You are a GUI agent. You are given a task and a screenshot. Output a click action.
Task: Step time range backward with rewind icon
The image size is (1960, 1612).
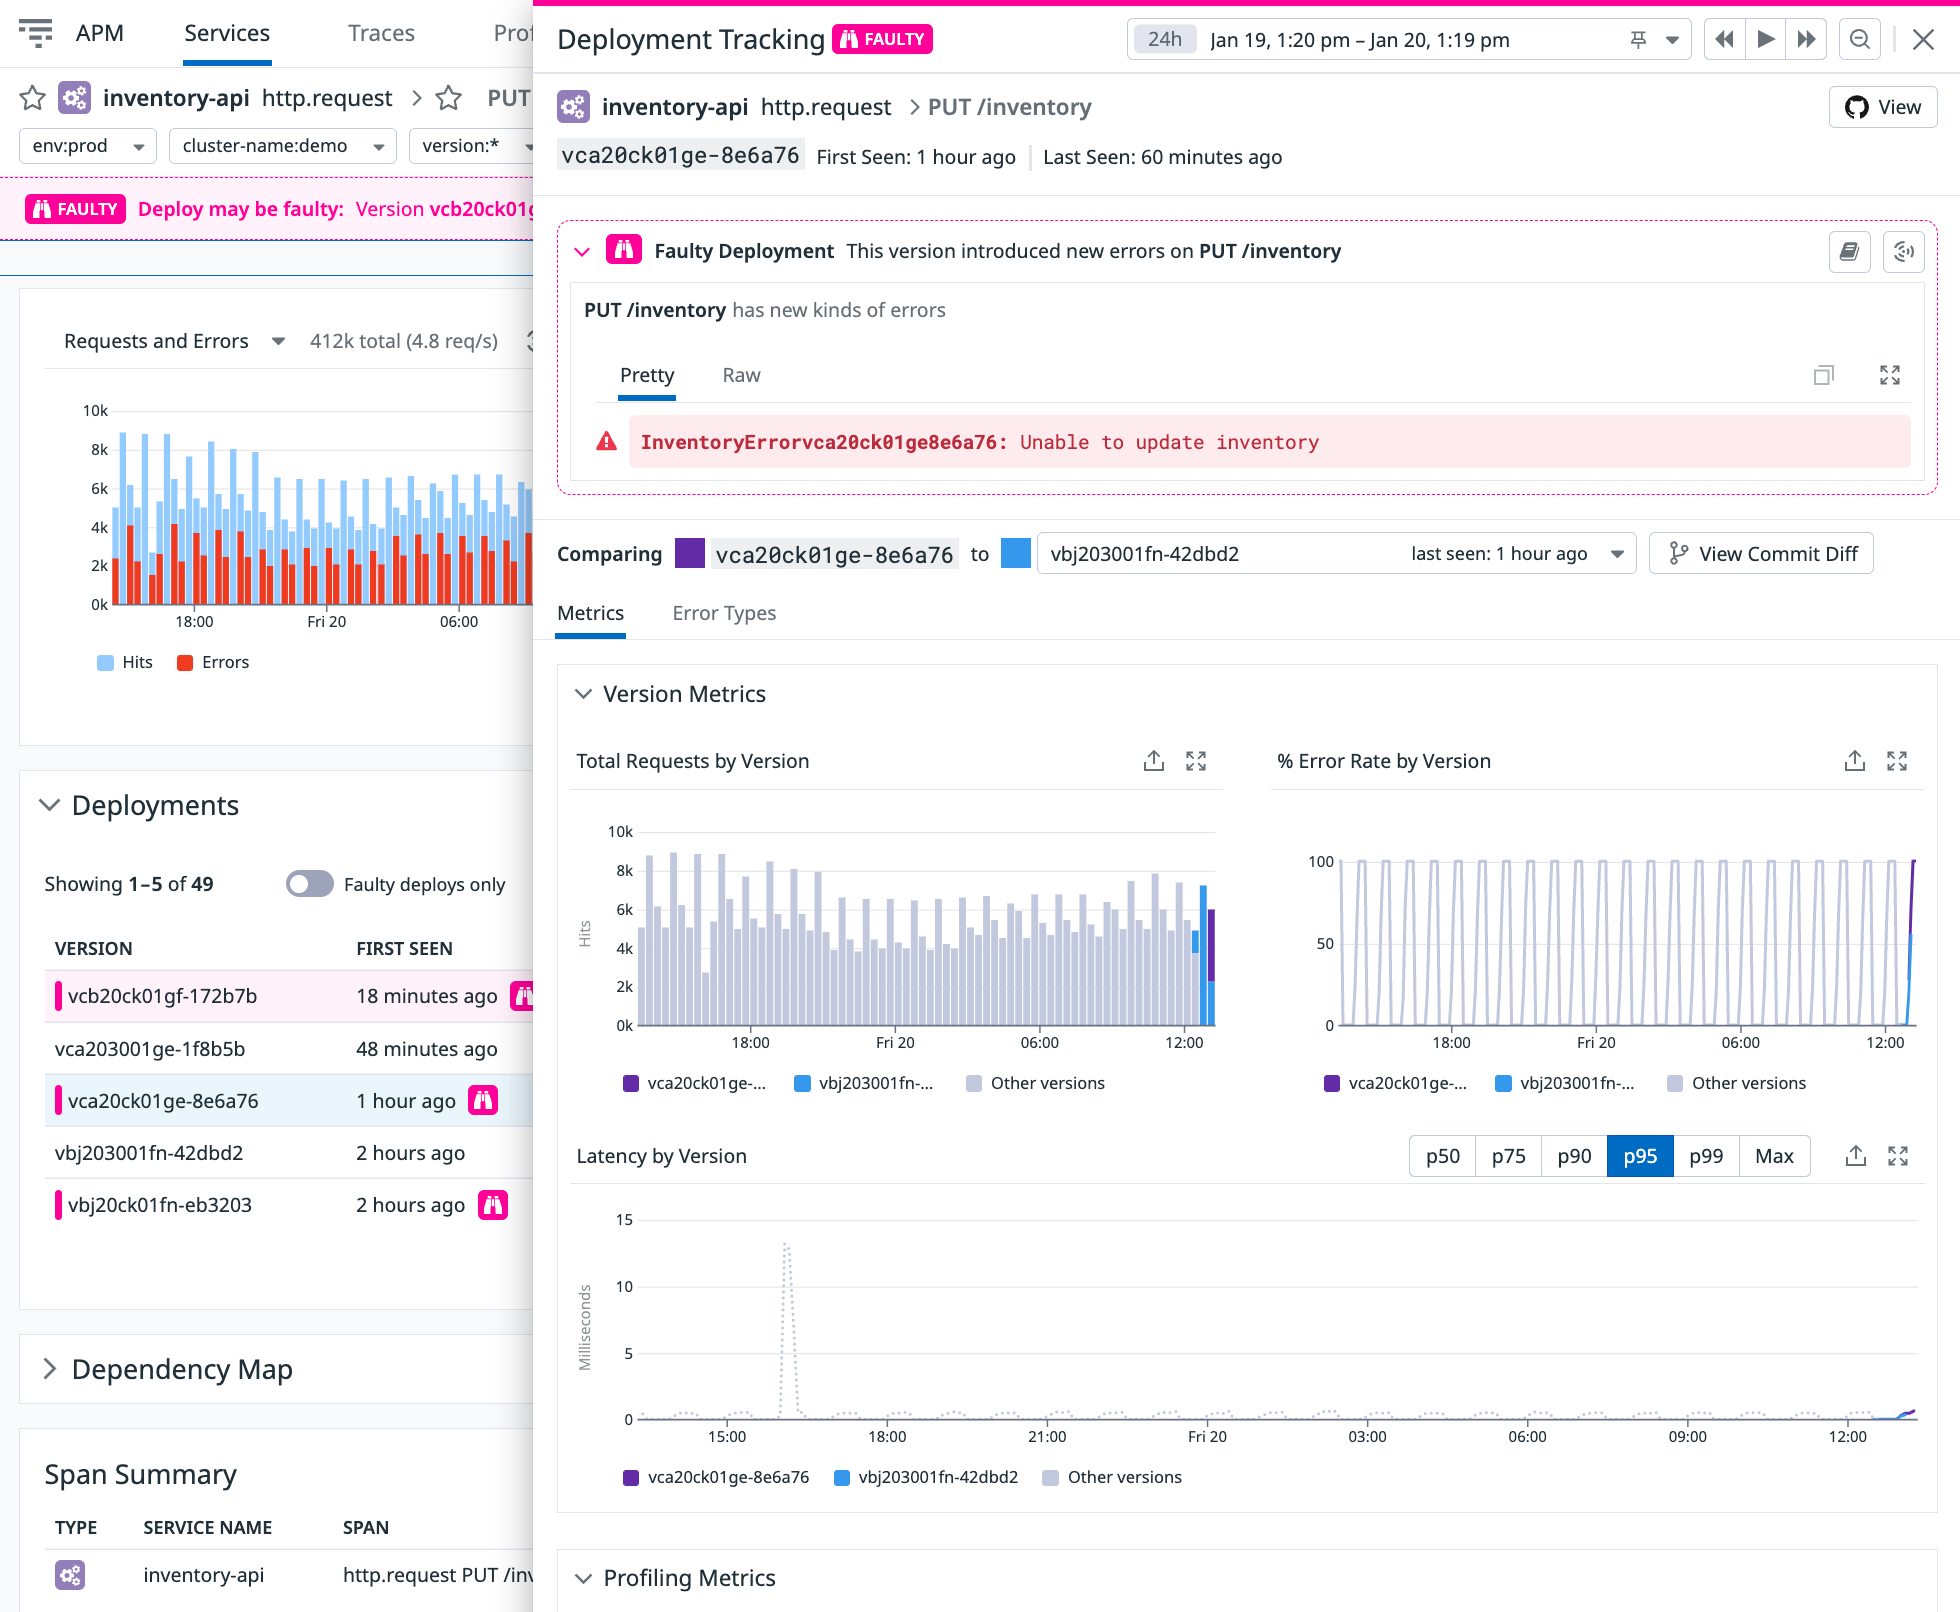[x=1724, y=40]
